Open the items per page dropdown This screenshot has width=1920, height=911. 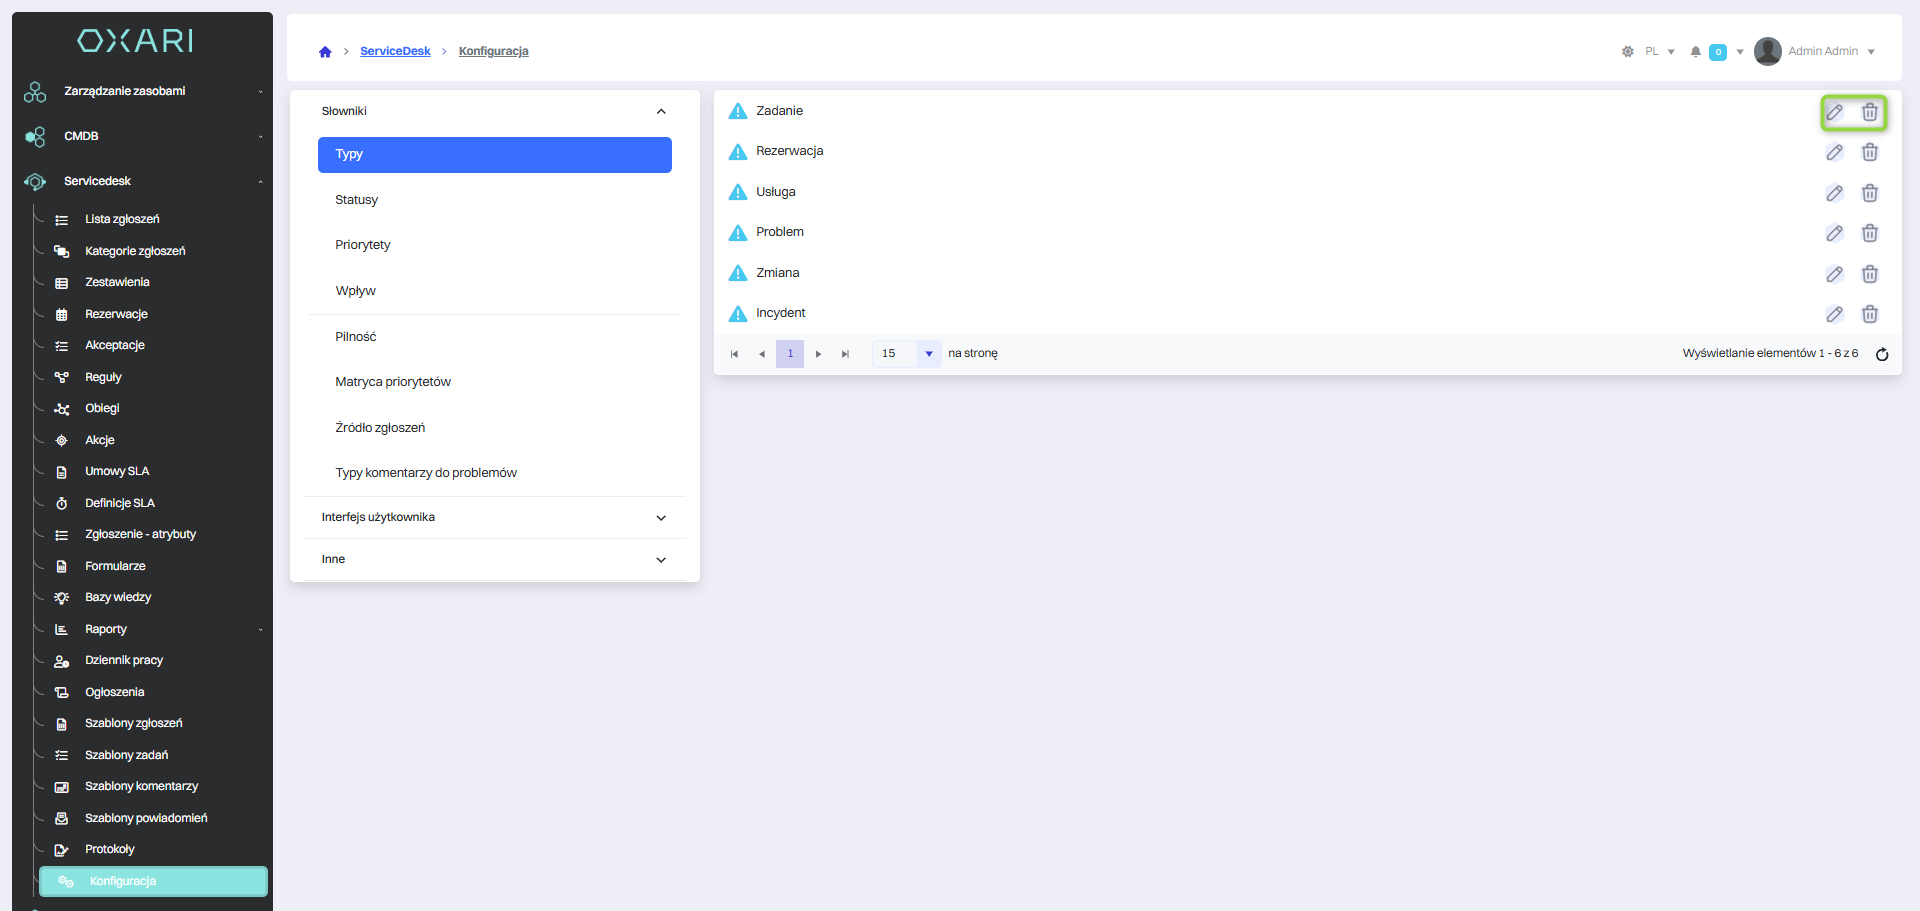928,354
